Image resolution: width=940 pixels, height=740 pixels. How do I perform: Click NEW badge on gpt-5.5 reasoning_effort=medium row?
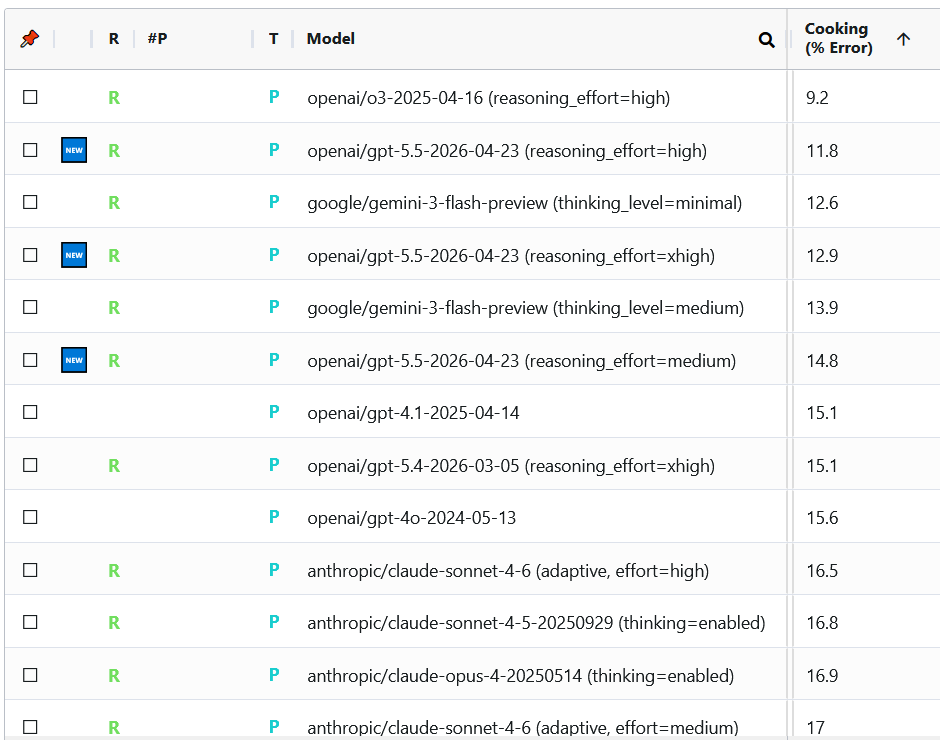(x=74, y=360)
